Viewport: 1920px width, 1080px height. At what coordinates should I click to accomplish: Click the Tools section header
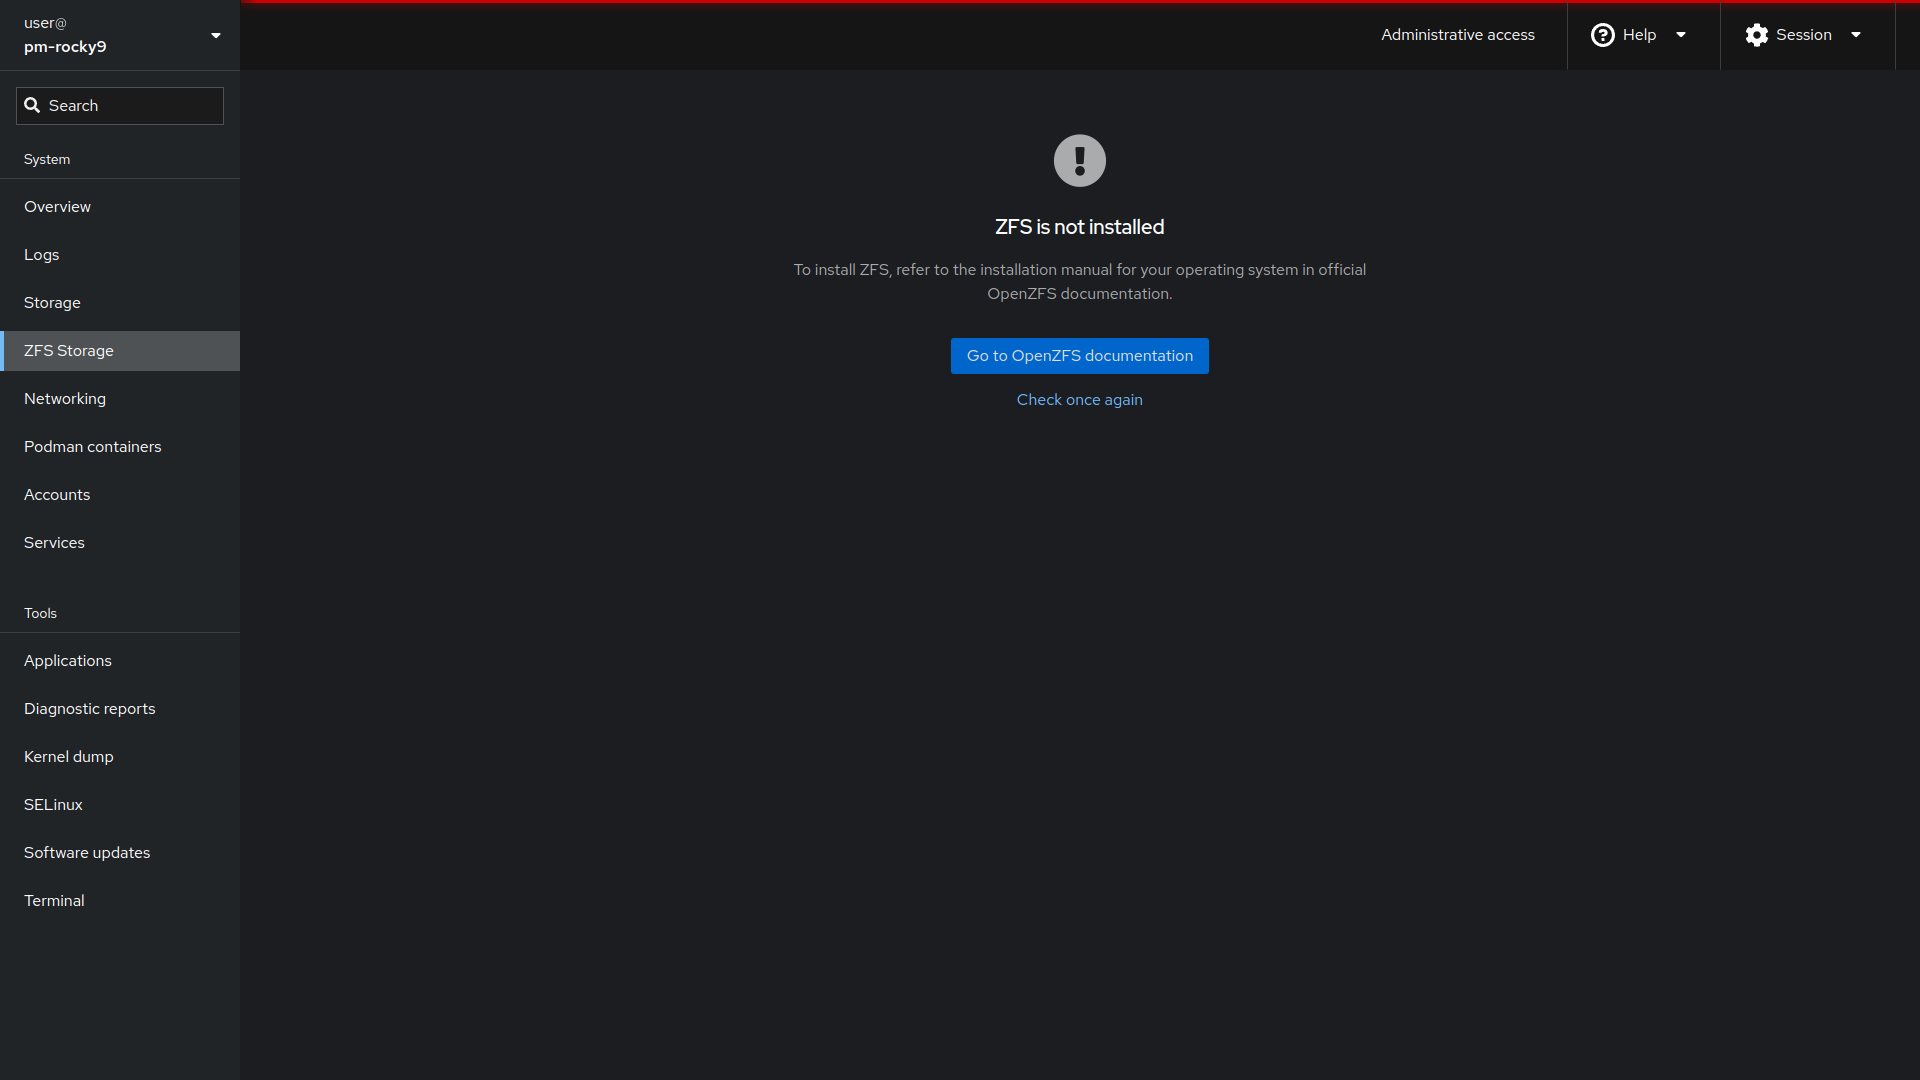[x=40, y=614]
